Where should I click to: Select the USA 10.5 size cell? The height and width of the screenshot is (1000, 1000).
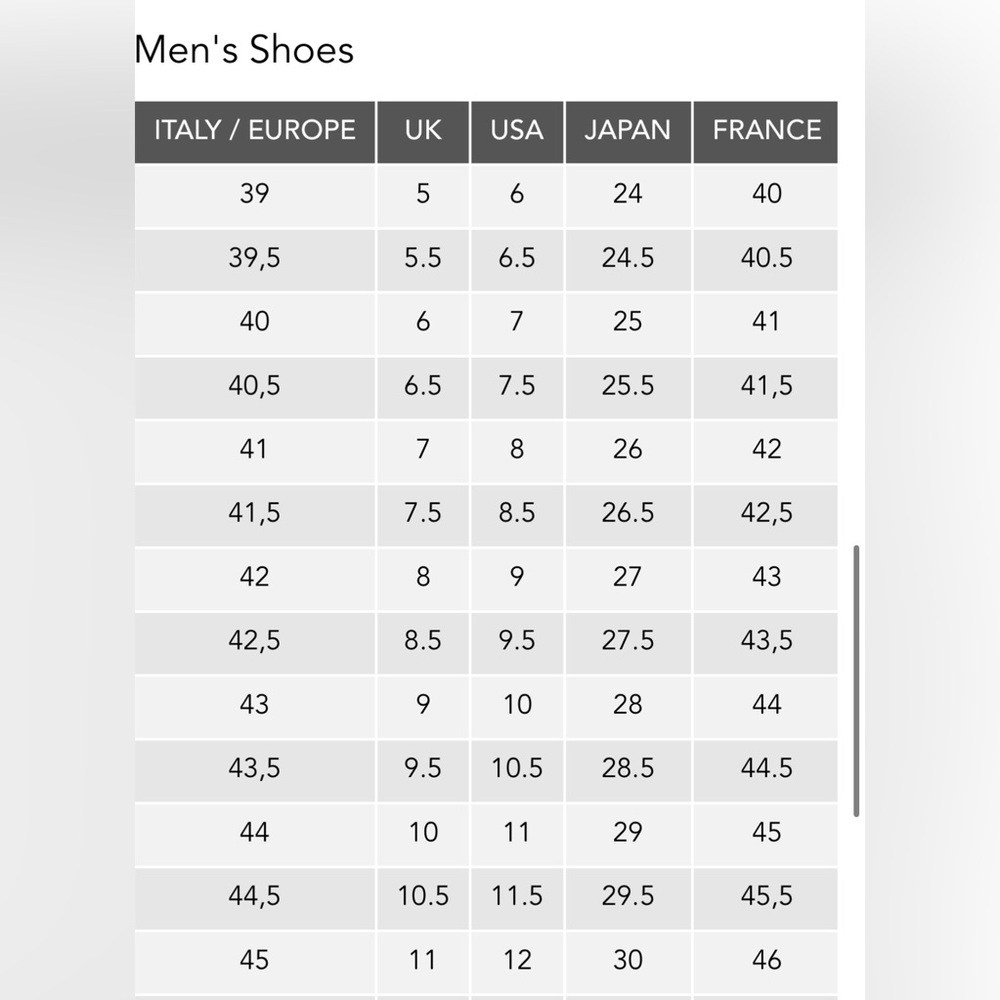(x=517, y=768)
